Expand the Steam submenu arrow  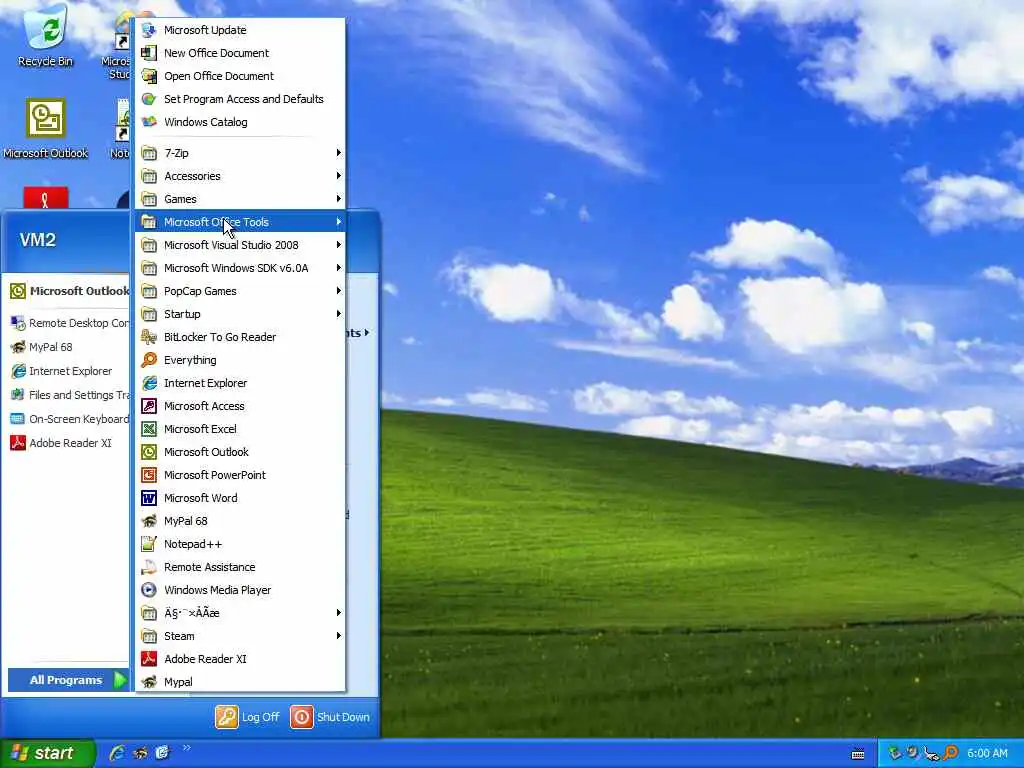point(338,636)
